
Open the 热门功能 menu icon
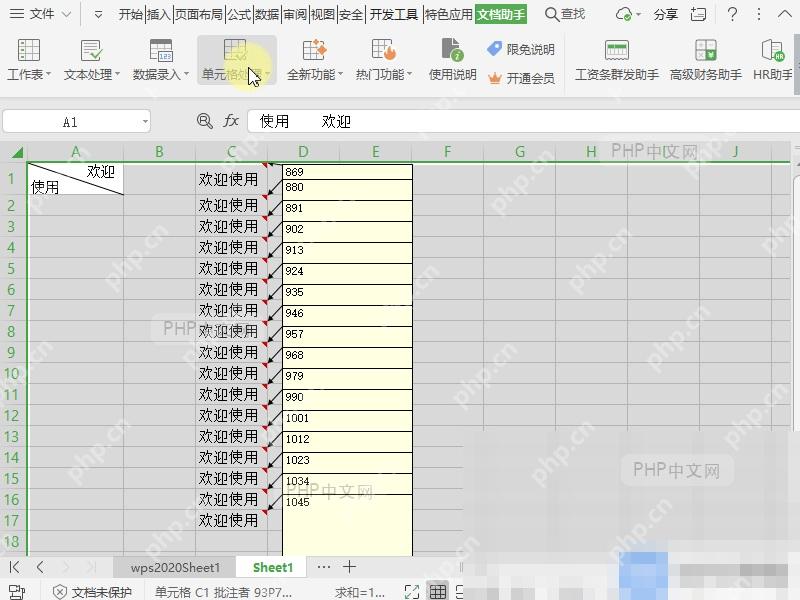point(384,51)
